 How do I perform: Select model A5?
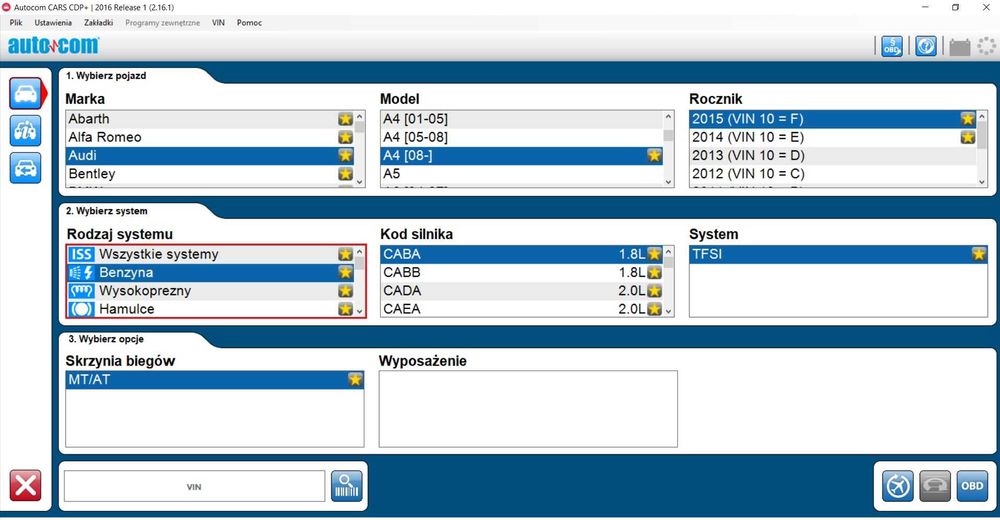coord(522,174)
